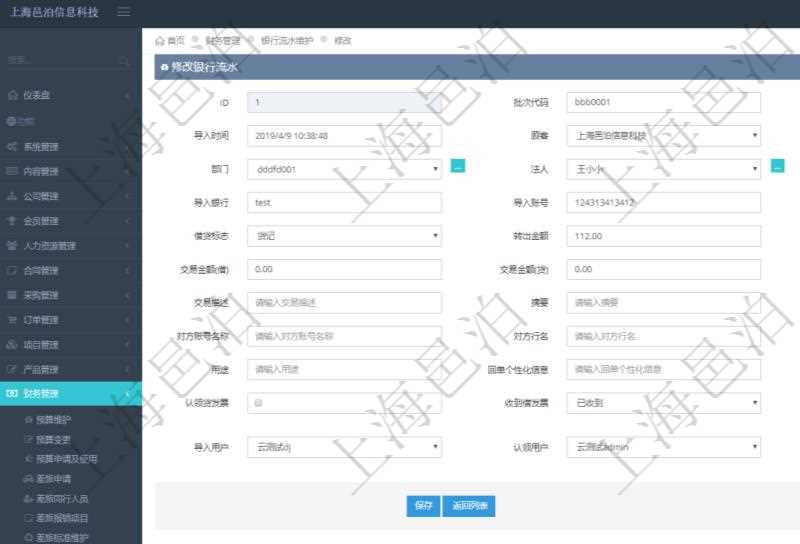
Task: Open the 导入用户 dropdown
Action: click(x=344, y=447)
